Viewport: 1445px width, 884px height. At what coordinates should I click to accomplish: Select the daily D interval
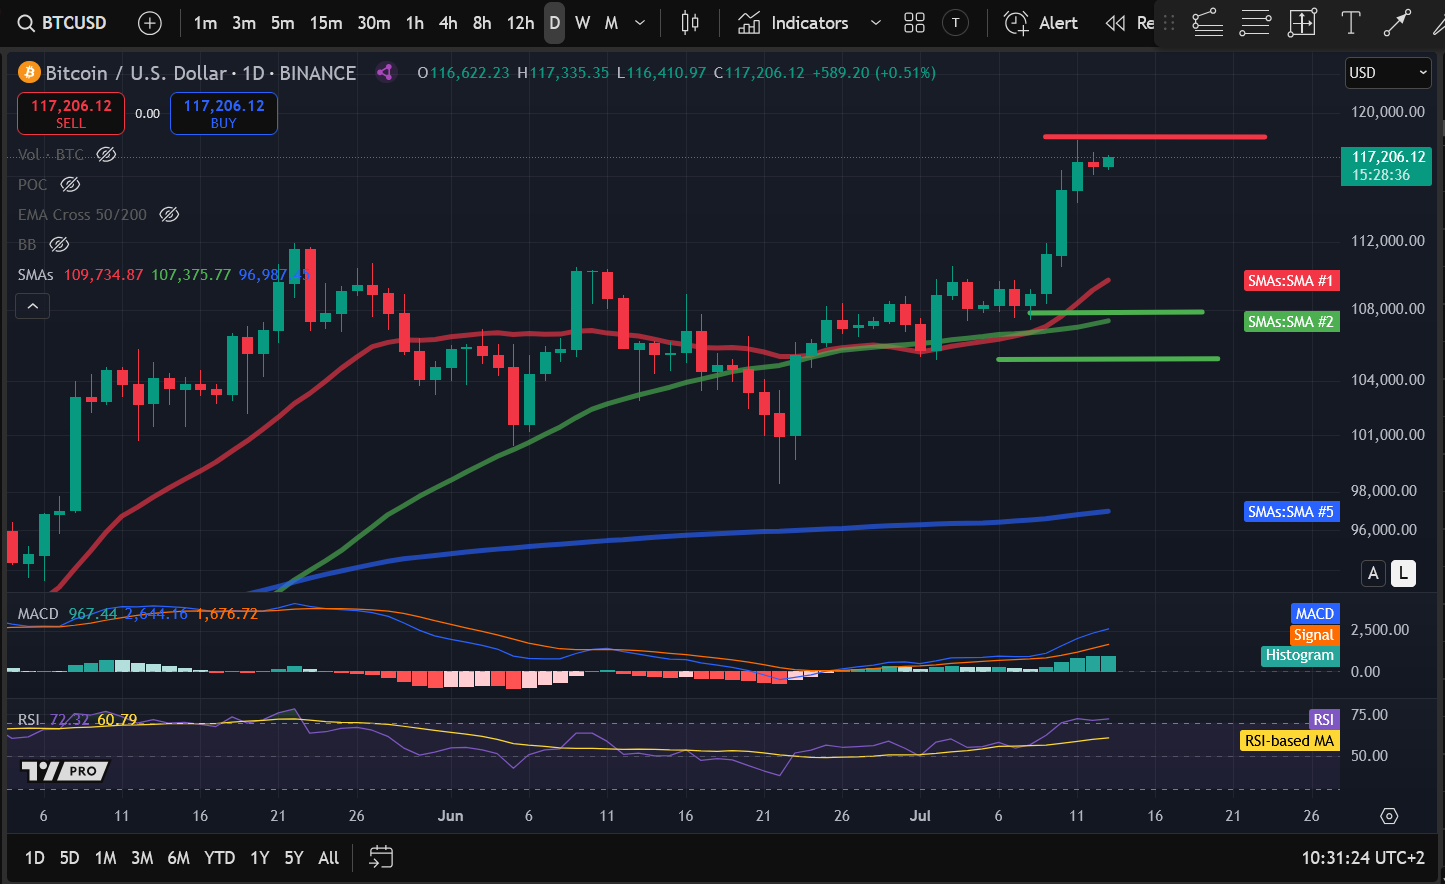point(554,23)
